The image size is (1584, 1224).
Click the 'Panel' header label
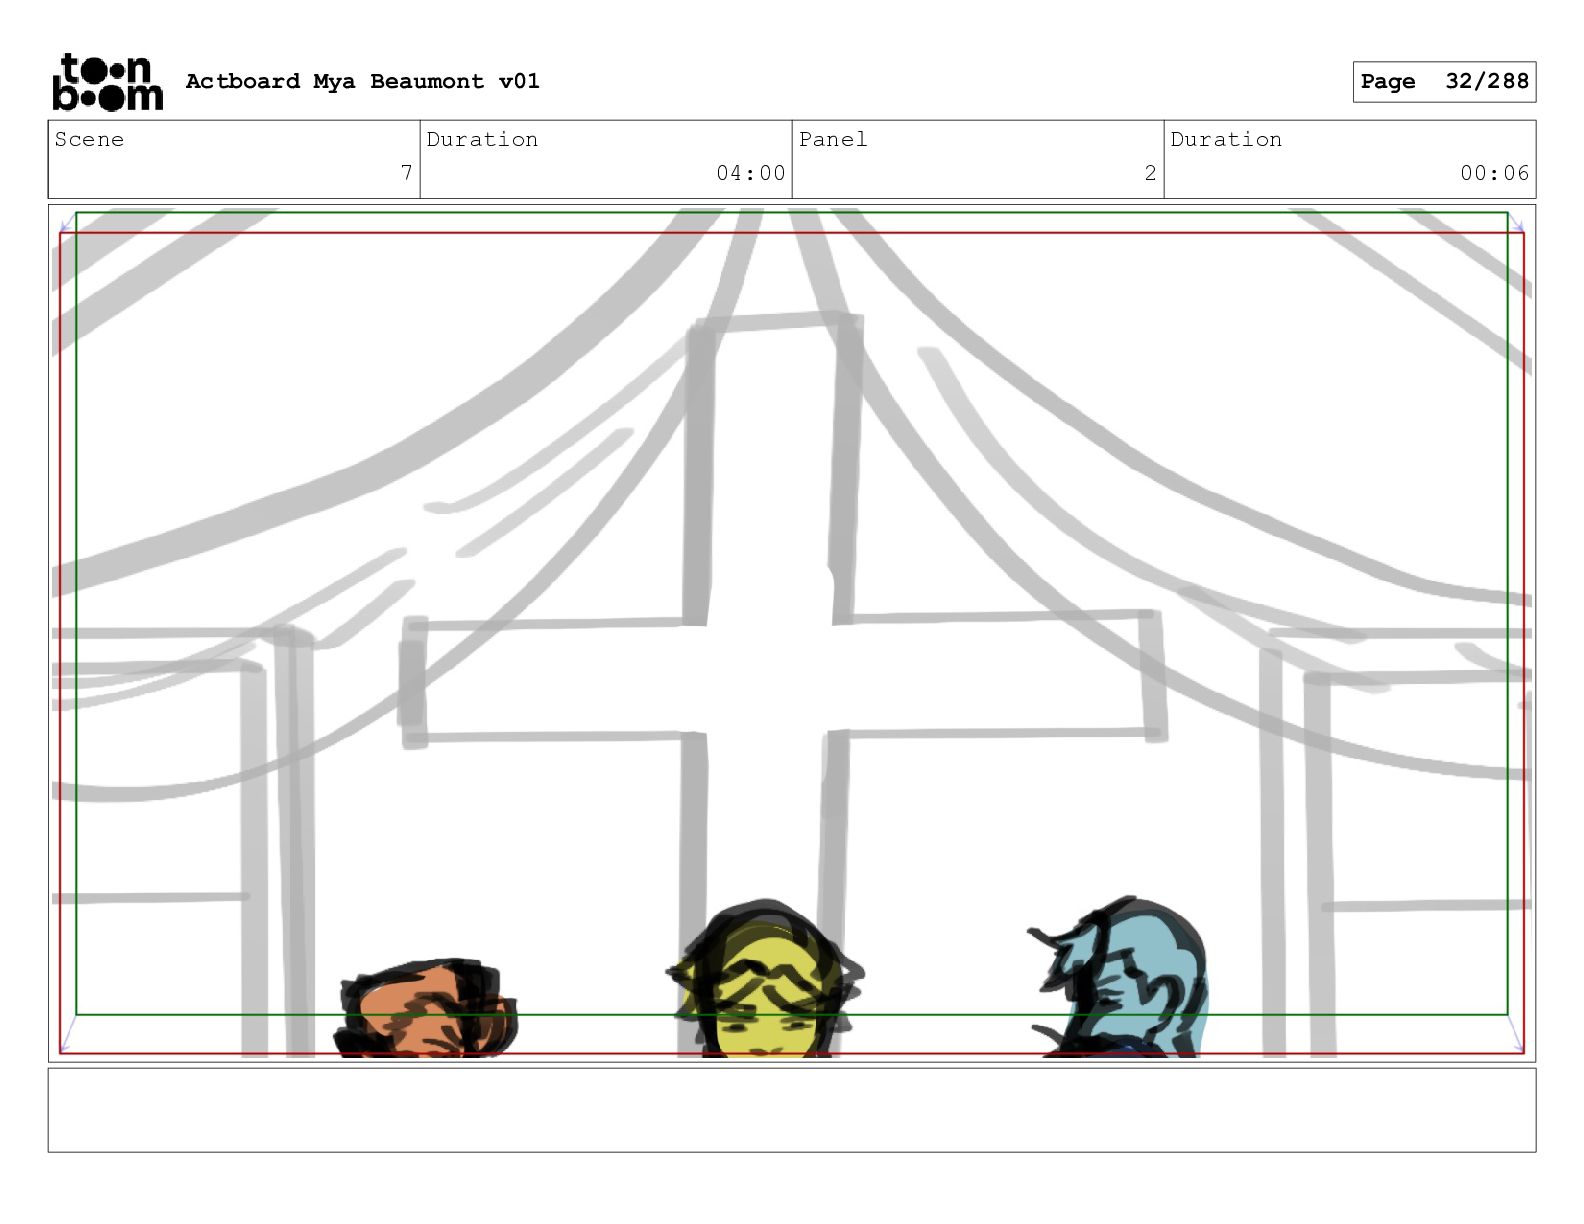[833, 139]
